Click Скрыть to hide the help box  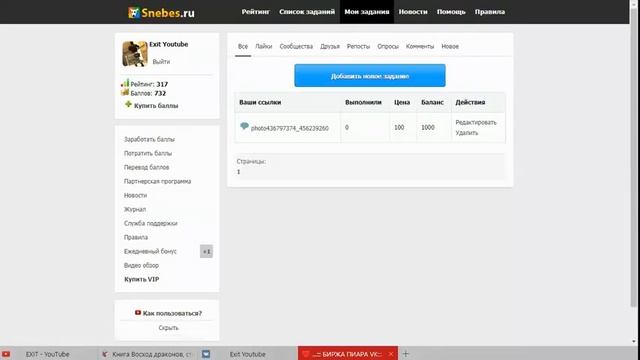coord(168,328)
